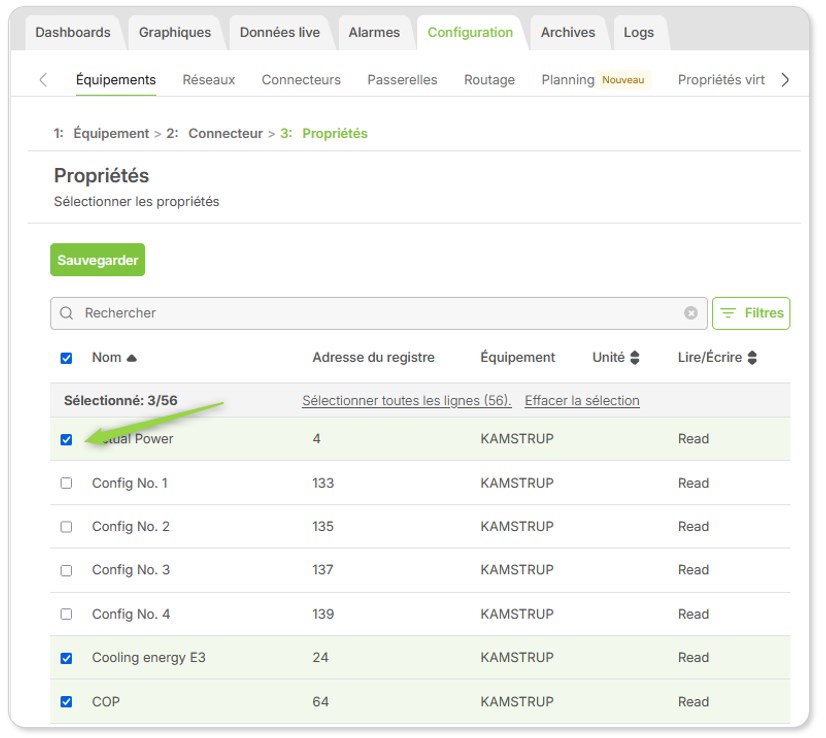Check the Config No. 3 checkbox
Viewport: 826px width, 738px height.
point(66,571)
